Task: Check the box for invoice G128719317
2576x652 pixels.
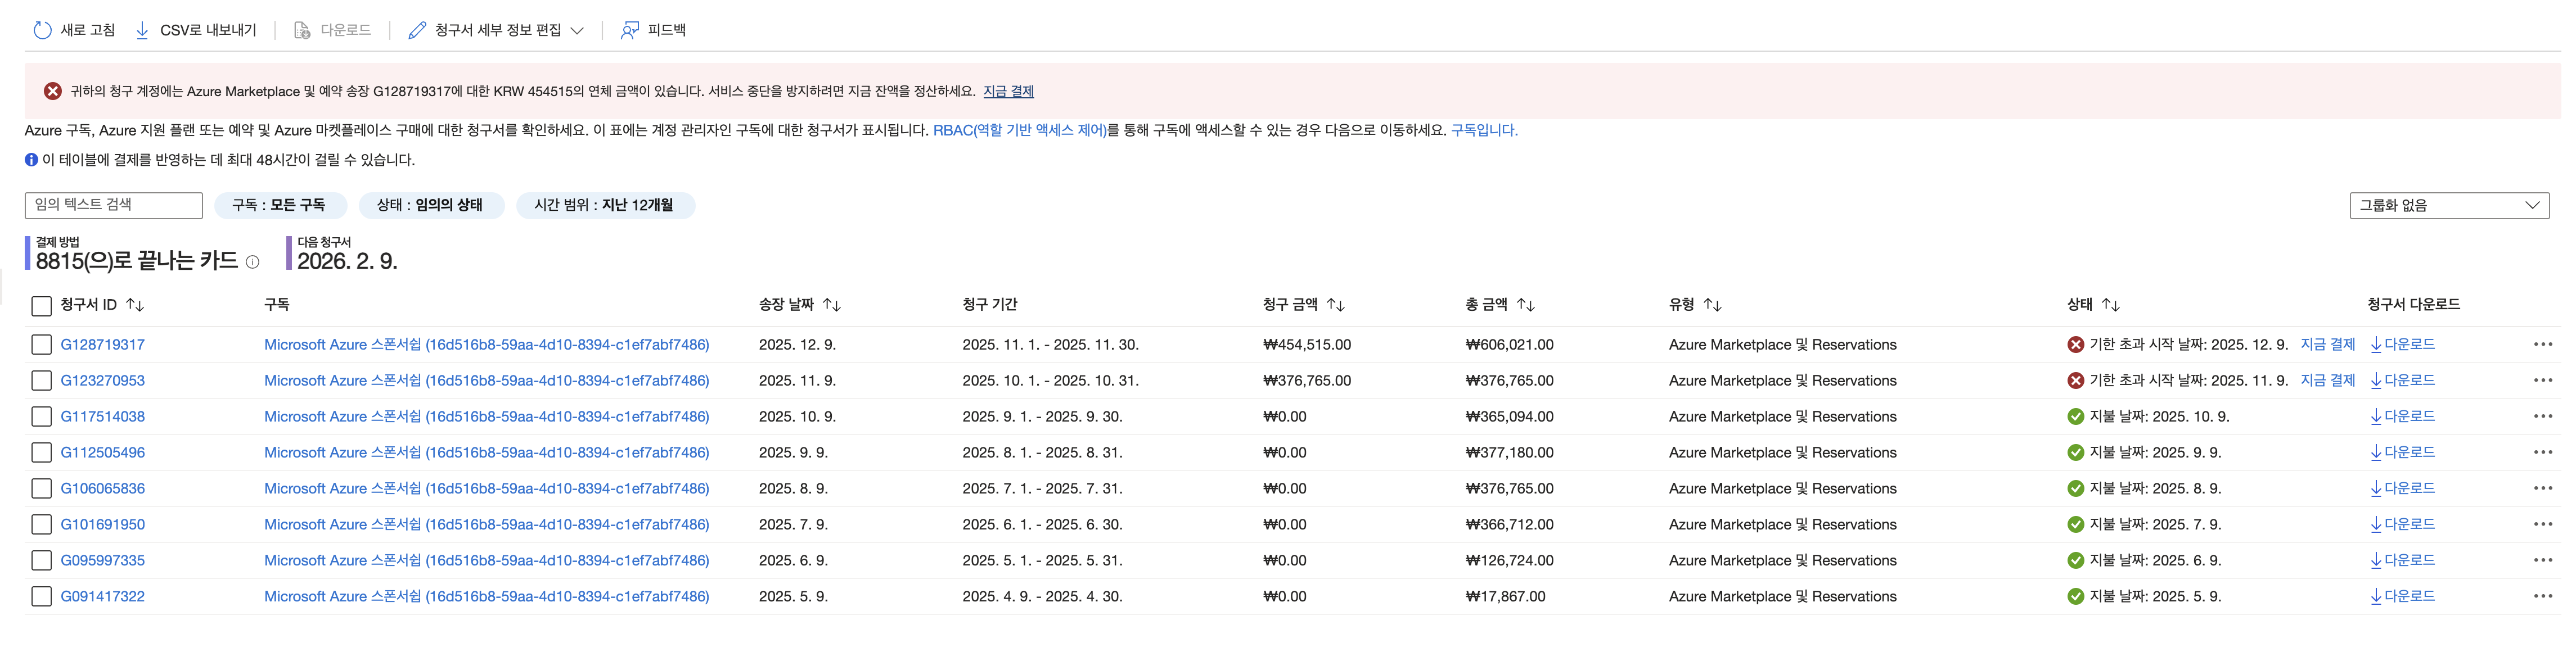Action: tap(41, 345)
